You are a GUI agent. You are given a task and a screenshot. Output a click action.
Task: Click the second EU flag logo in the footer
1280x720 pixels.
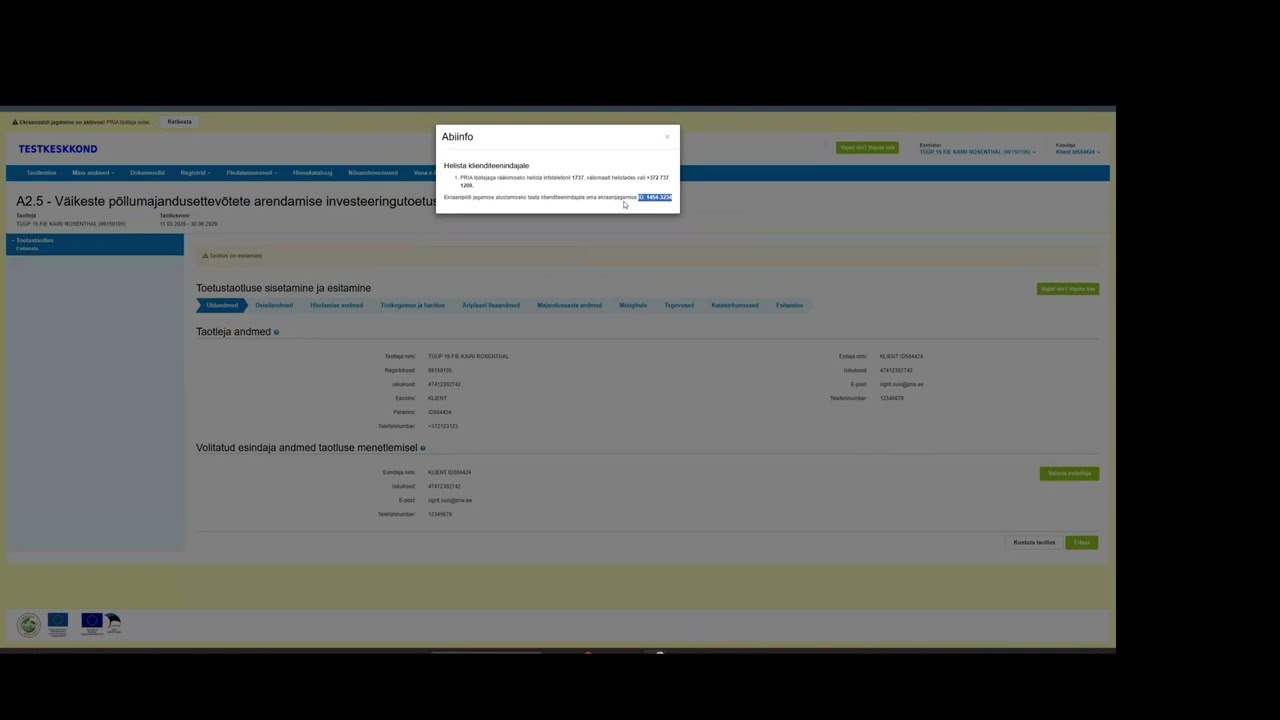click(92, 624)
